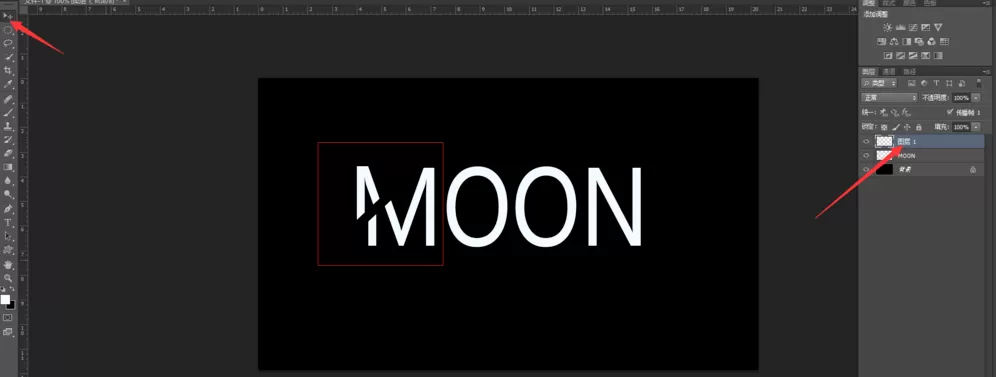Hide the 图层 1 layer
The image size is (996, 377).
tap(866, 141)
